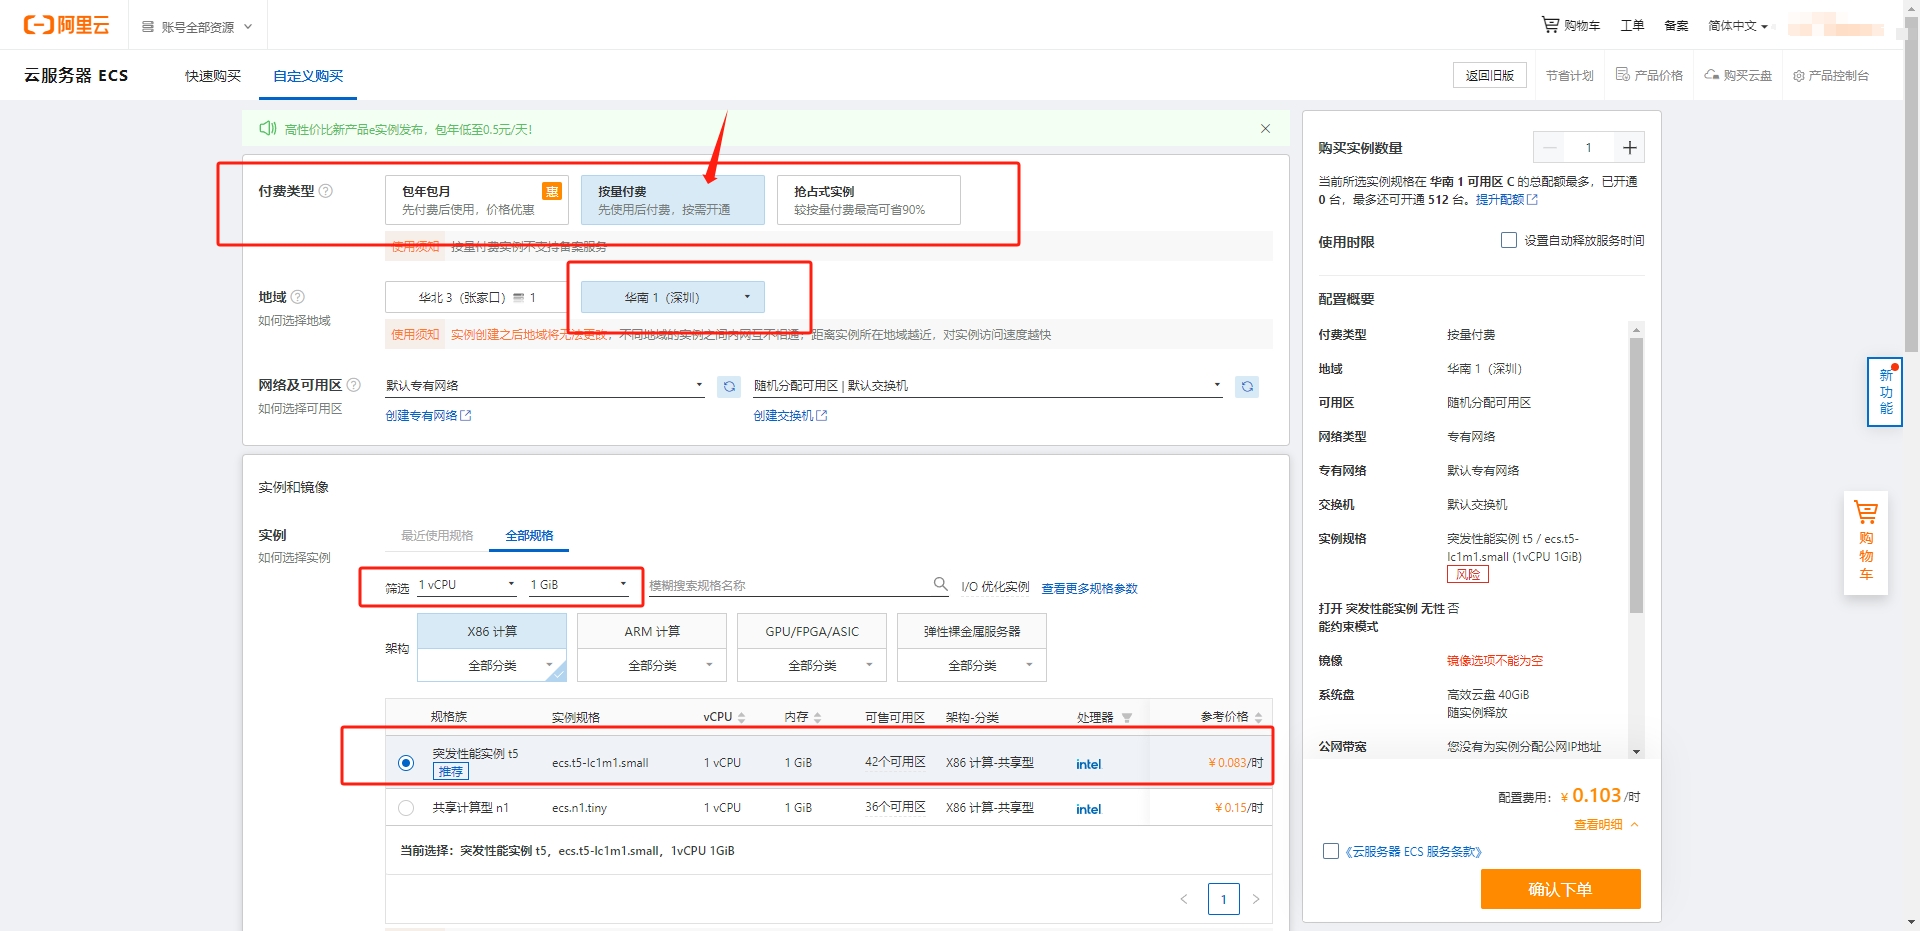Refresh the vSwitch list
The height and width of the screenshot is (931, 1920).
tap(1247, 386)
